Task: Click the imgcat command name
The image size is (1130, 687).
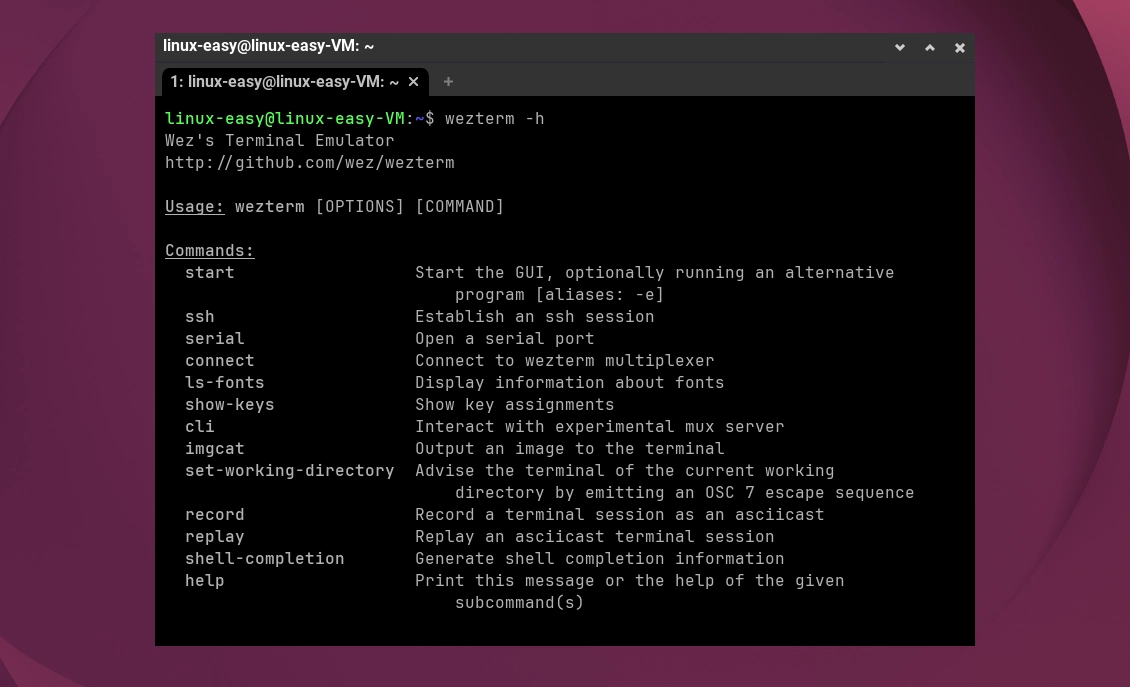Action: 215,448
